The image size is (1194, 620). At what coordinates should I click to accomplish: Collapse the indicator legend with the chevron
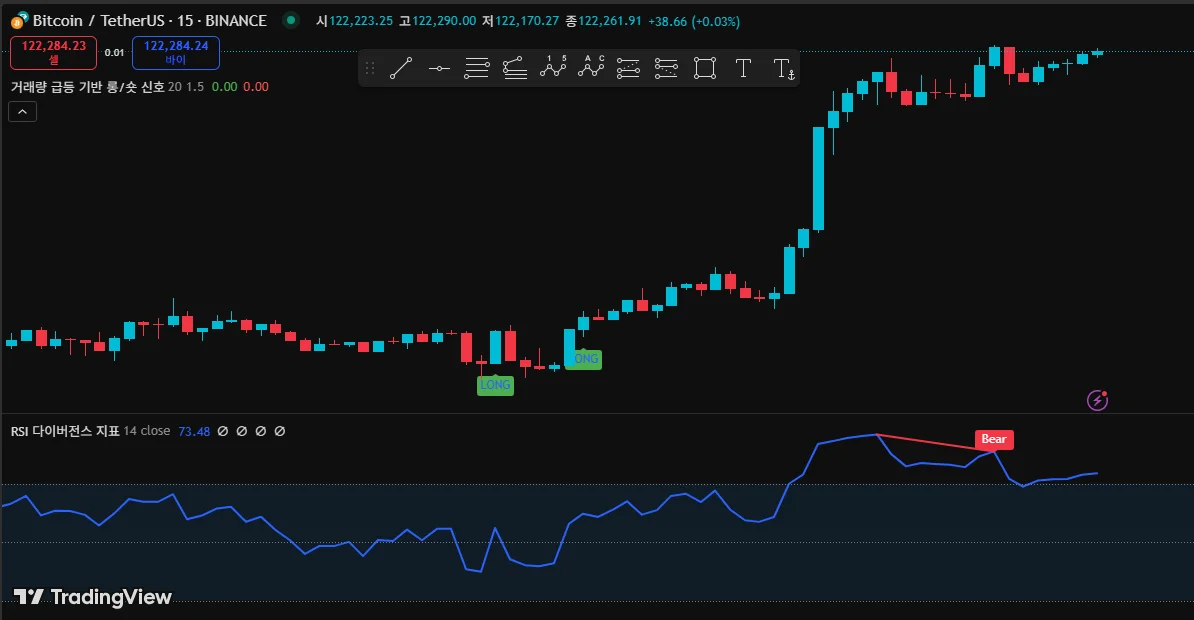pyautogui.click(x=22, y=112)
